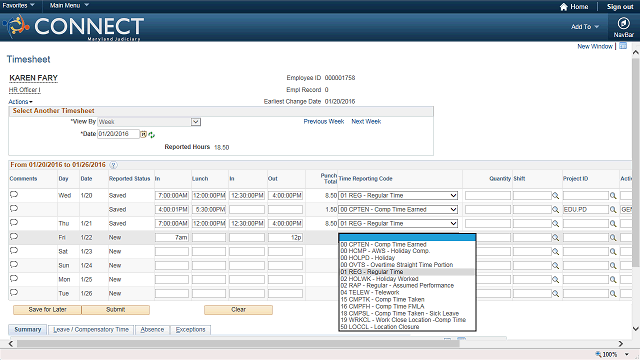Open comment bubble for Comp Time Earned row
640x360 pixels.
14,209
